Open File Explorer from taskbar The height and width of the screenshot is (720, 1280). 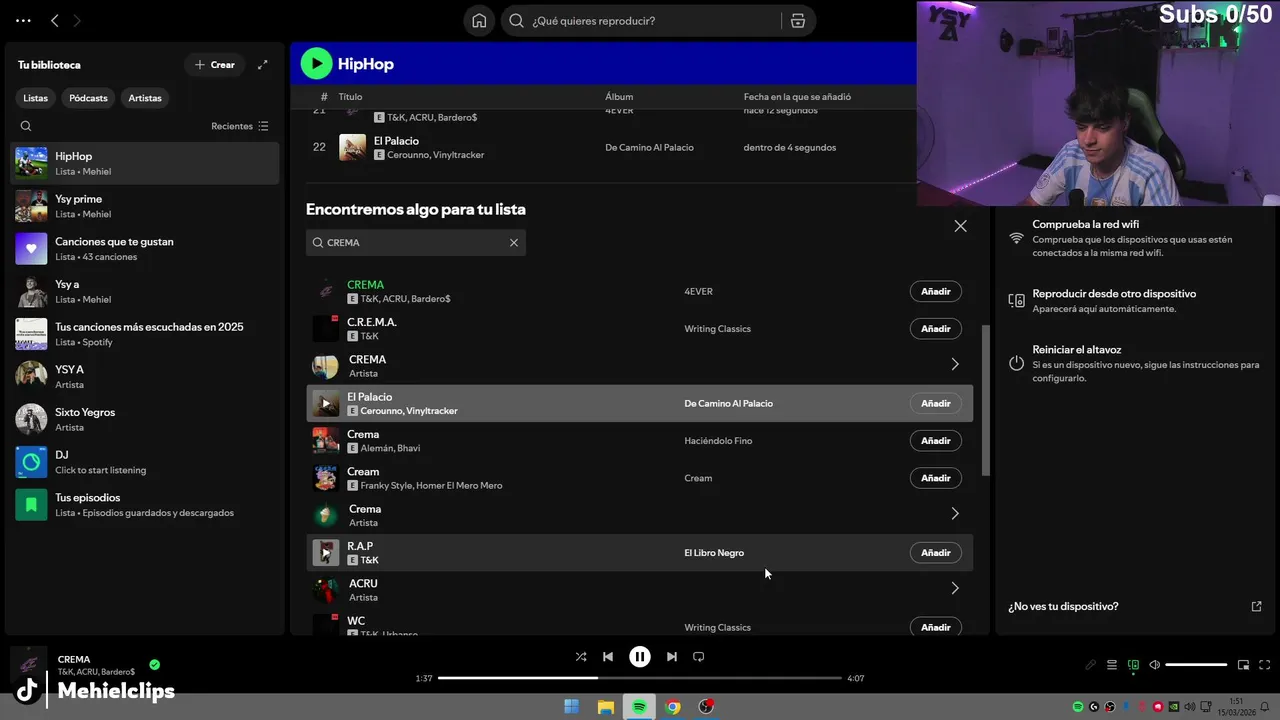point(606,707)
